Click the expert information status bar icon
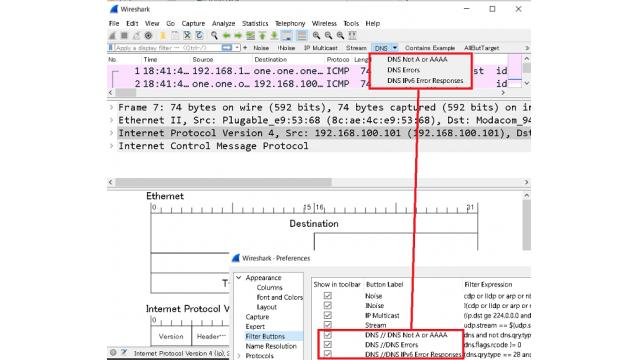 (113, 352)
